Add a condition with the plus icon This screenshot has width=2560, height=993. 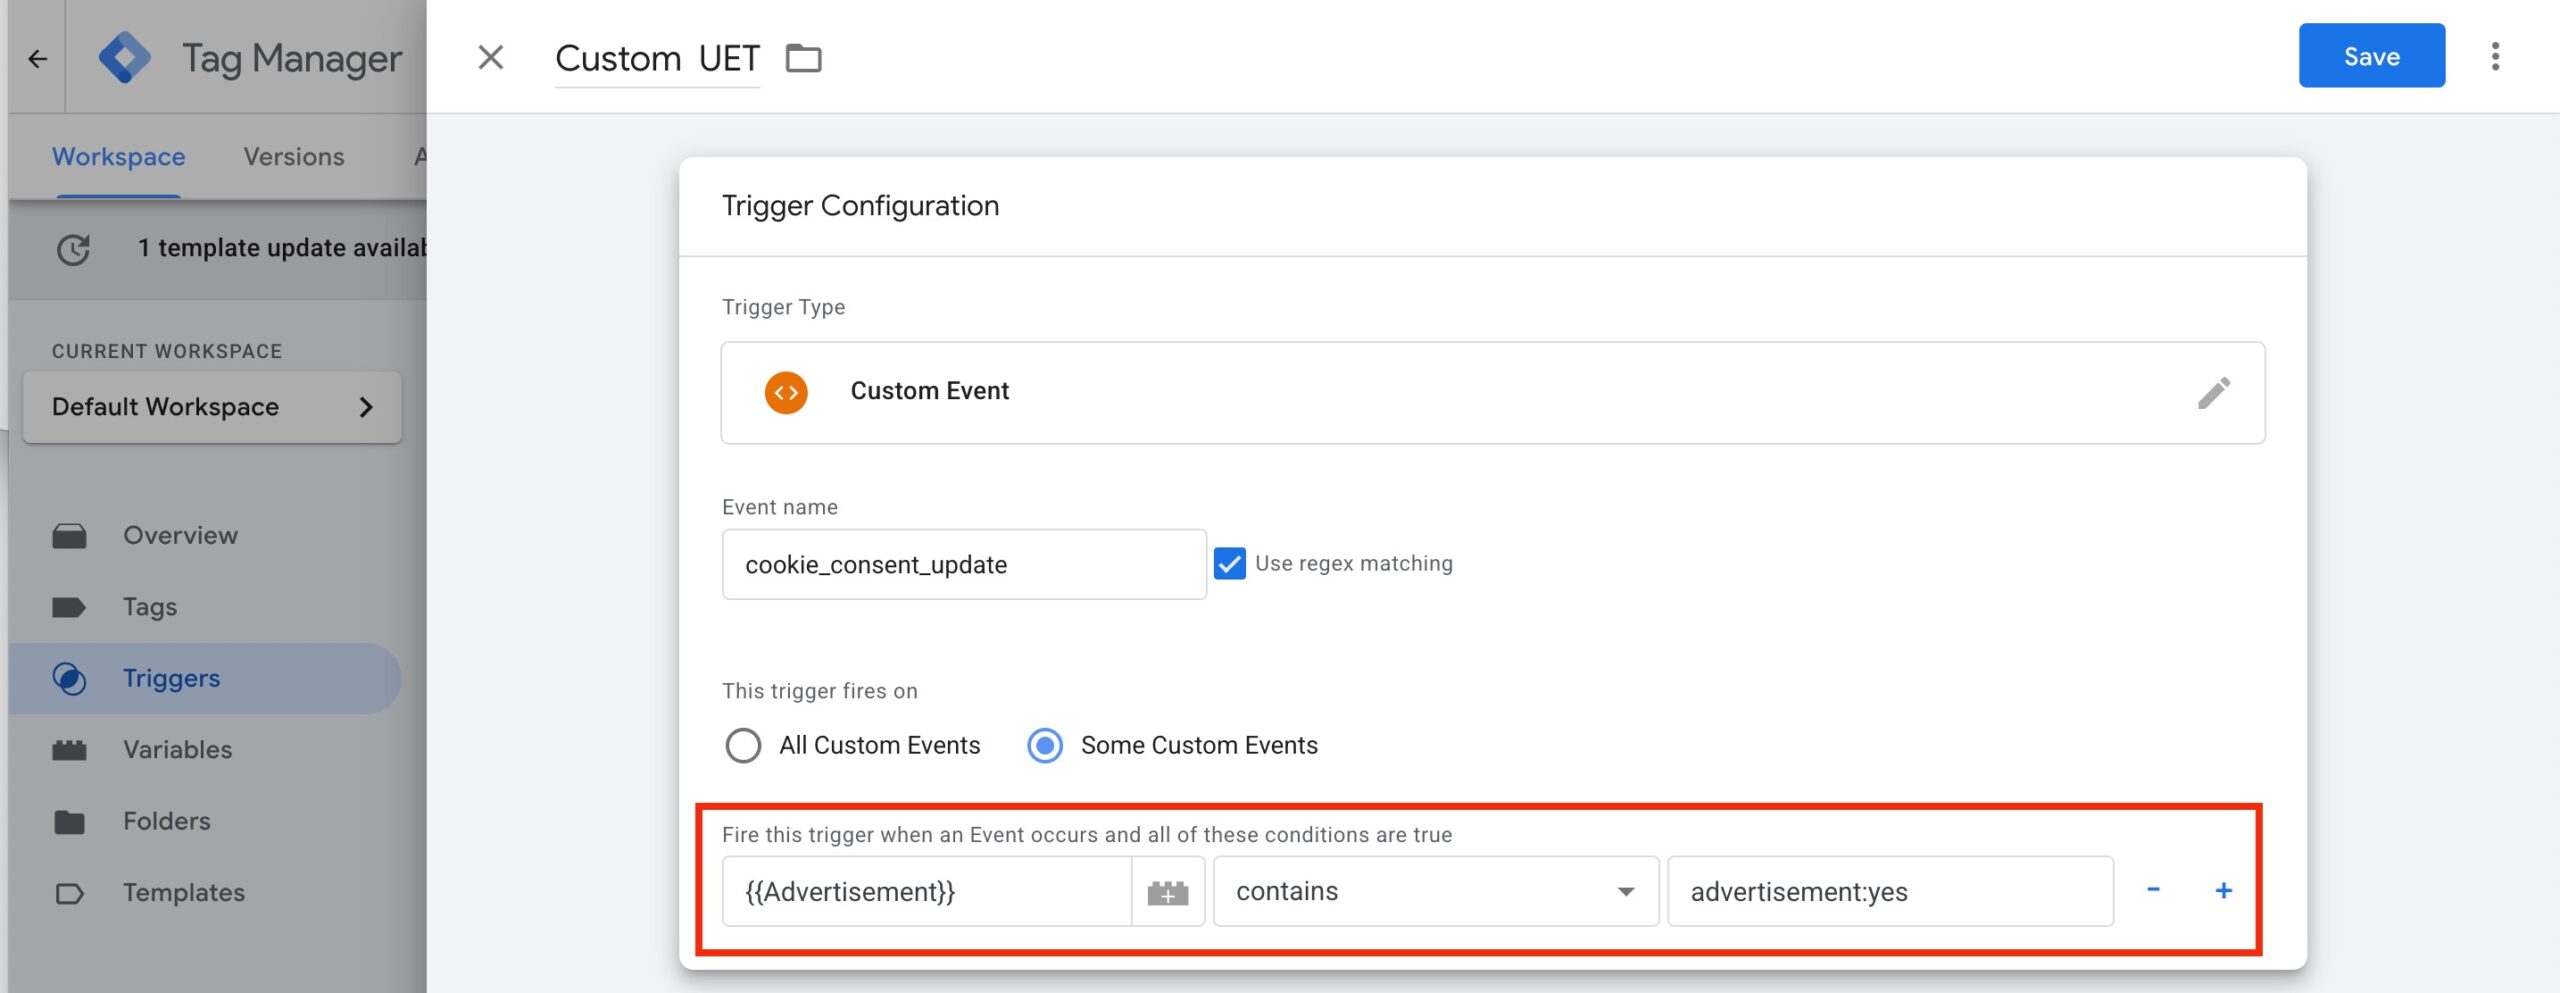[x=2223, y=890]
